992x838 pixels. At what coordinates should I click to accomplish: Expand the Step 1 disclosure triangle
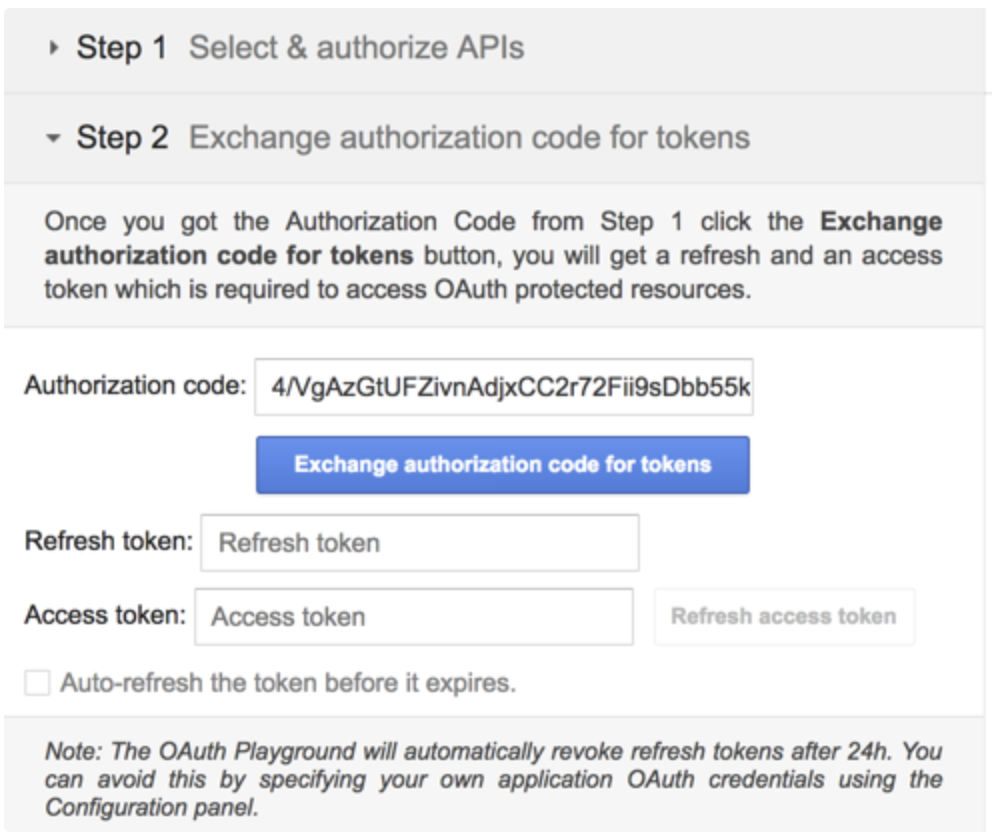(x=54, y=48)
